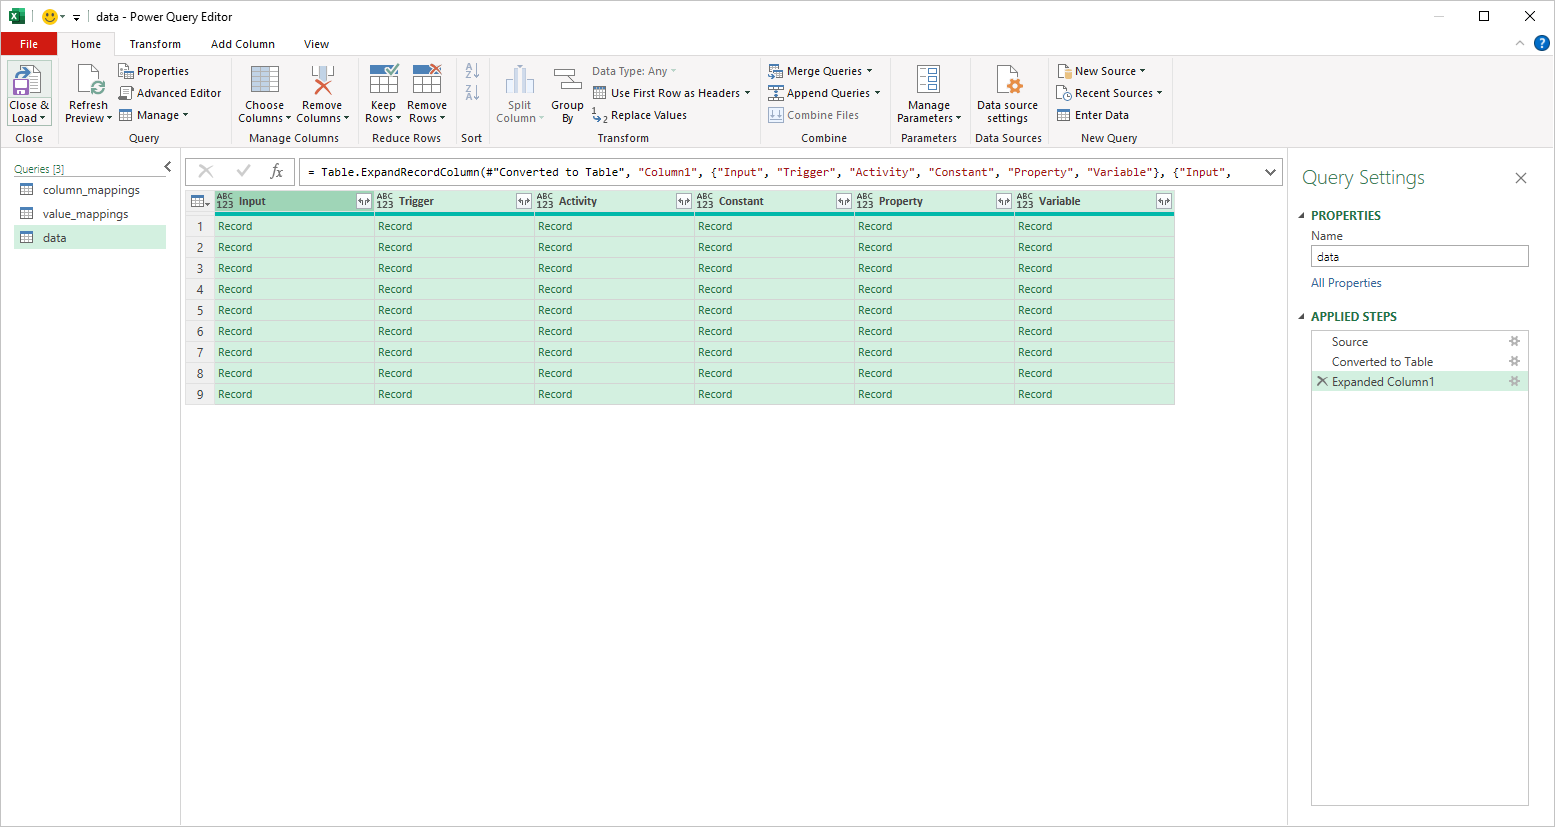The height and width of the screenshot is (827, 1555).
Task: Select the Source applied step
Action: pos(1419,341)
